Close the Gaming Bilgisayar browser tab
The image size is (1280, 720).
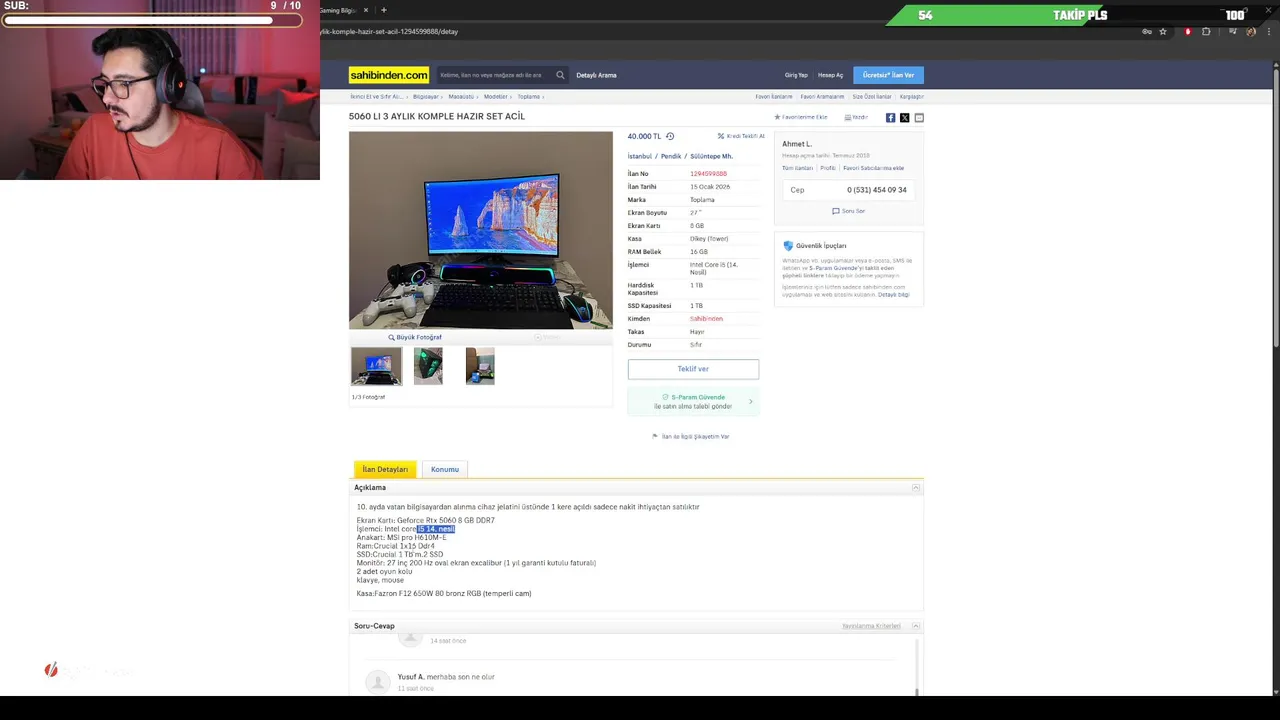click(x=366, y=10)
